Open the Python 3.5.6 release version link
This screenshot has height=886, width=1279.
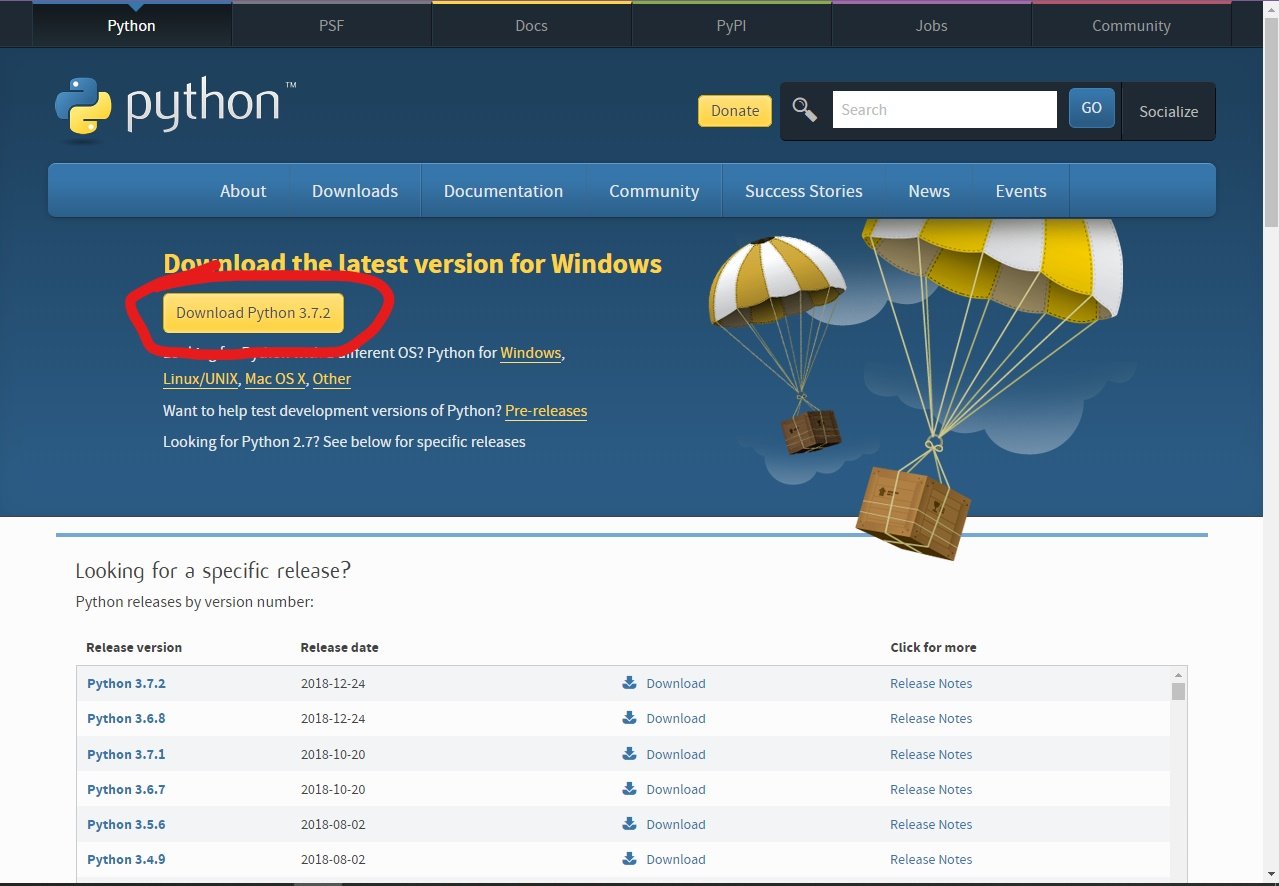pyautogui.click(x=126, y=824)
